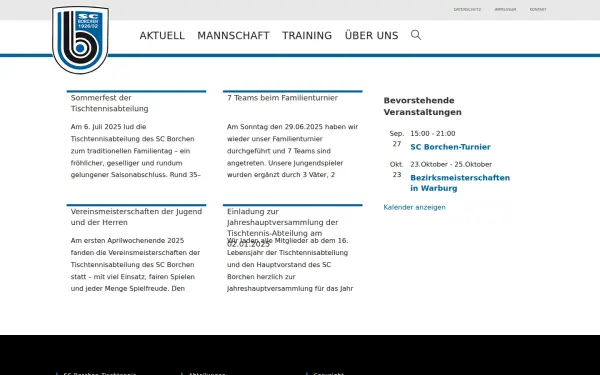Click the event time 15:00 - 21:00

point(433,134)
